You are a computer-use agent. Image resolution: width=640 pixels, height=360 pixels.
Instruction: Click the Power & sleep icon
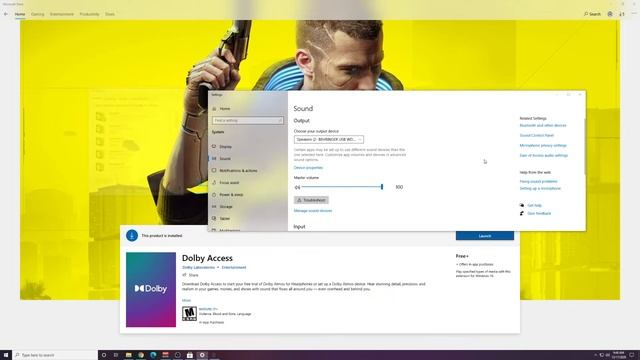214,194
